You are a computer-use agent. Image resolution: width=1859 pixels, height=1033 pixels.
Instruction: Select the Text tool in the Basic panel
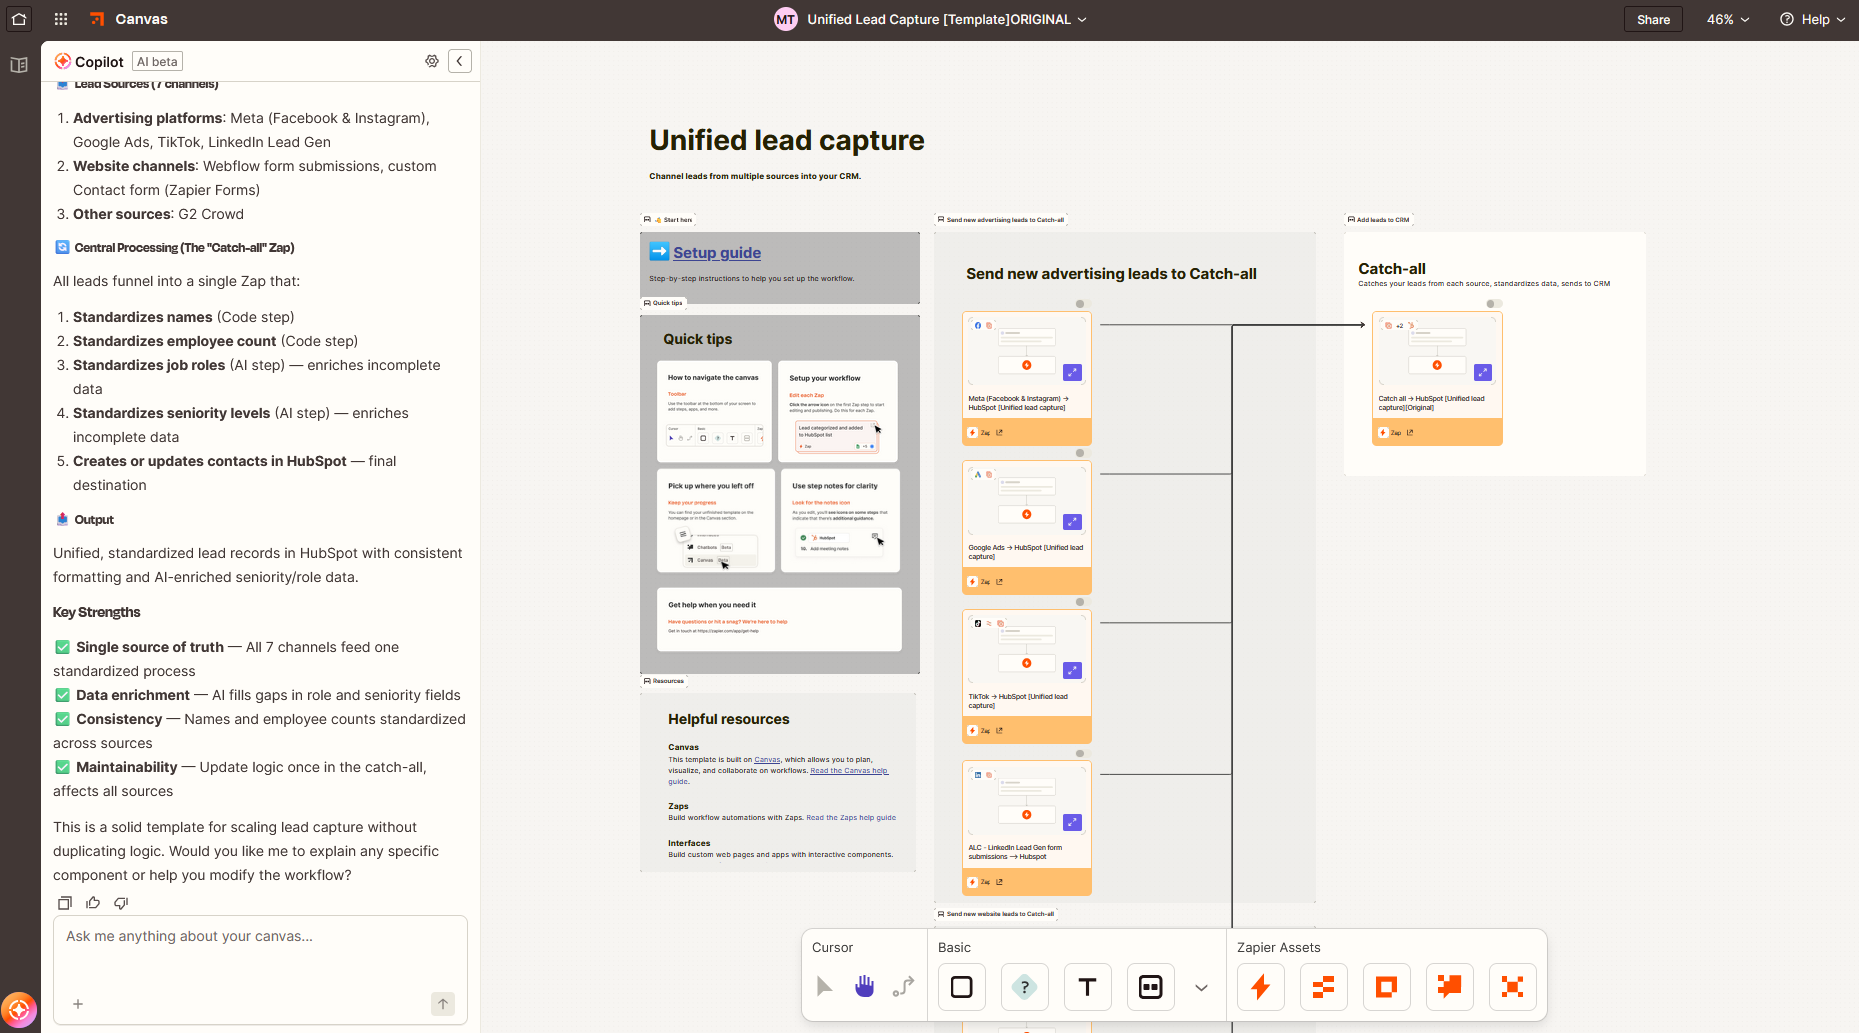click(1087, 986)
